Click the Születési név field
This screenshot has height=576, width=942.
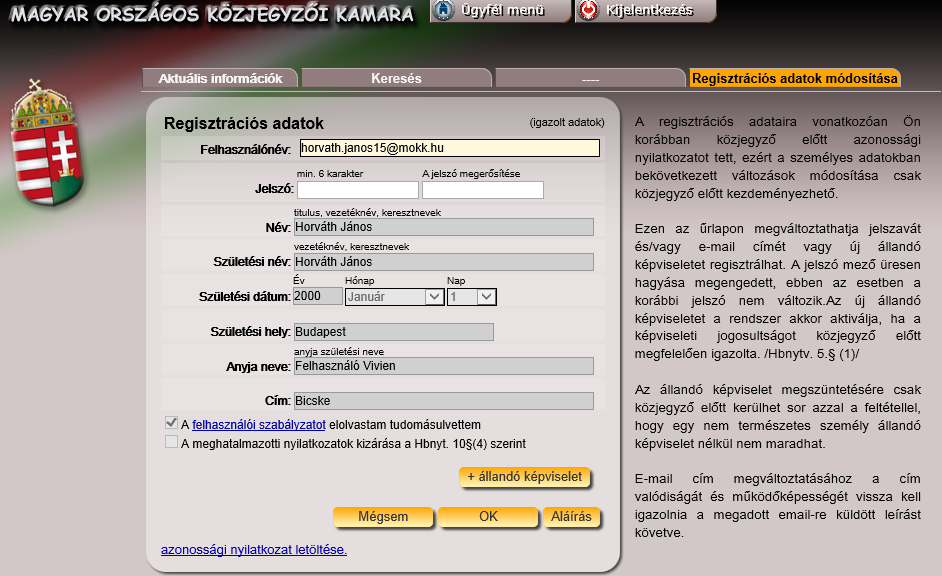coord(443,262)
